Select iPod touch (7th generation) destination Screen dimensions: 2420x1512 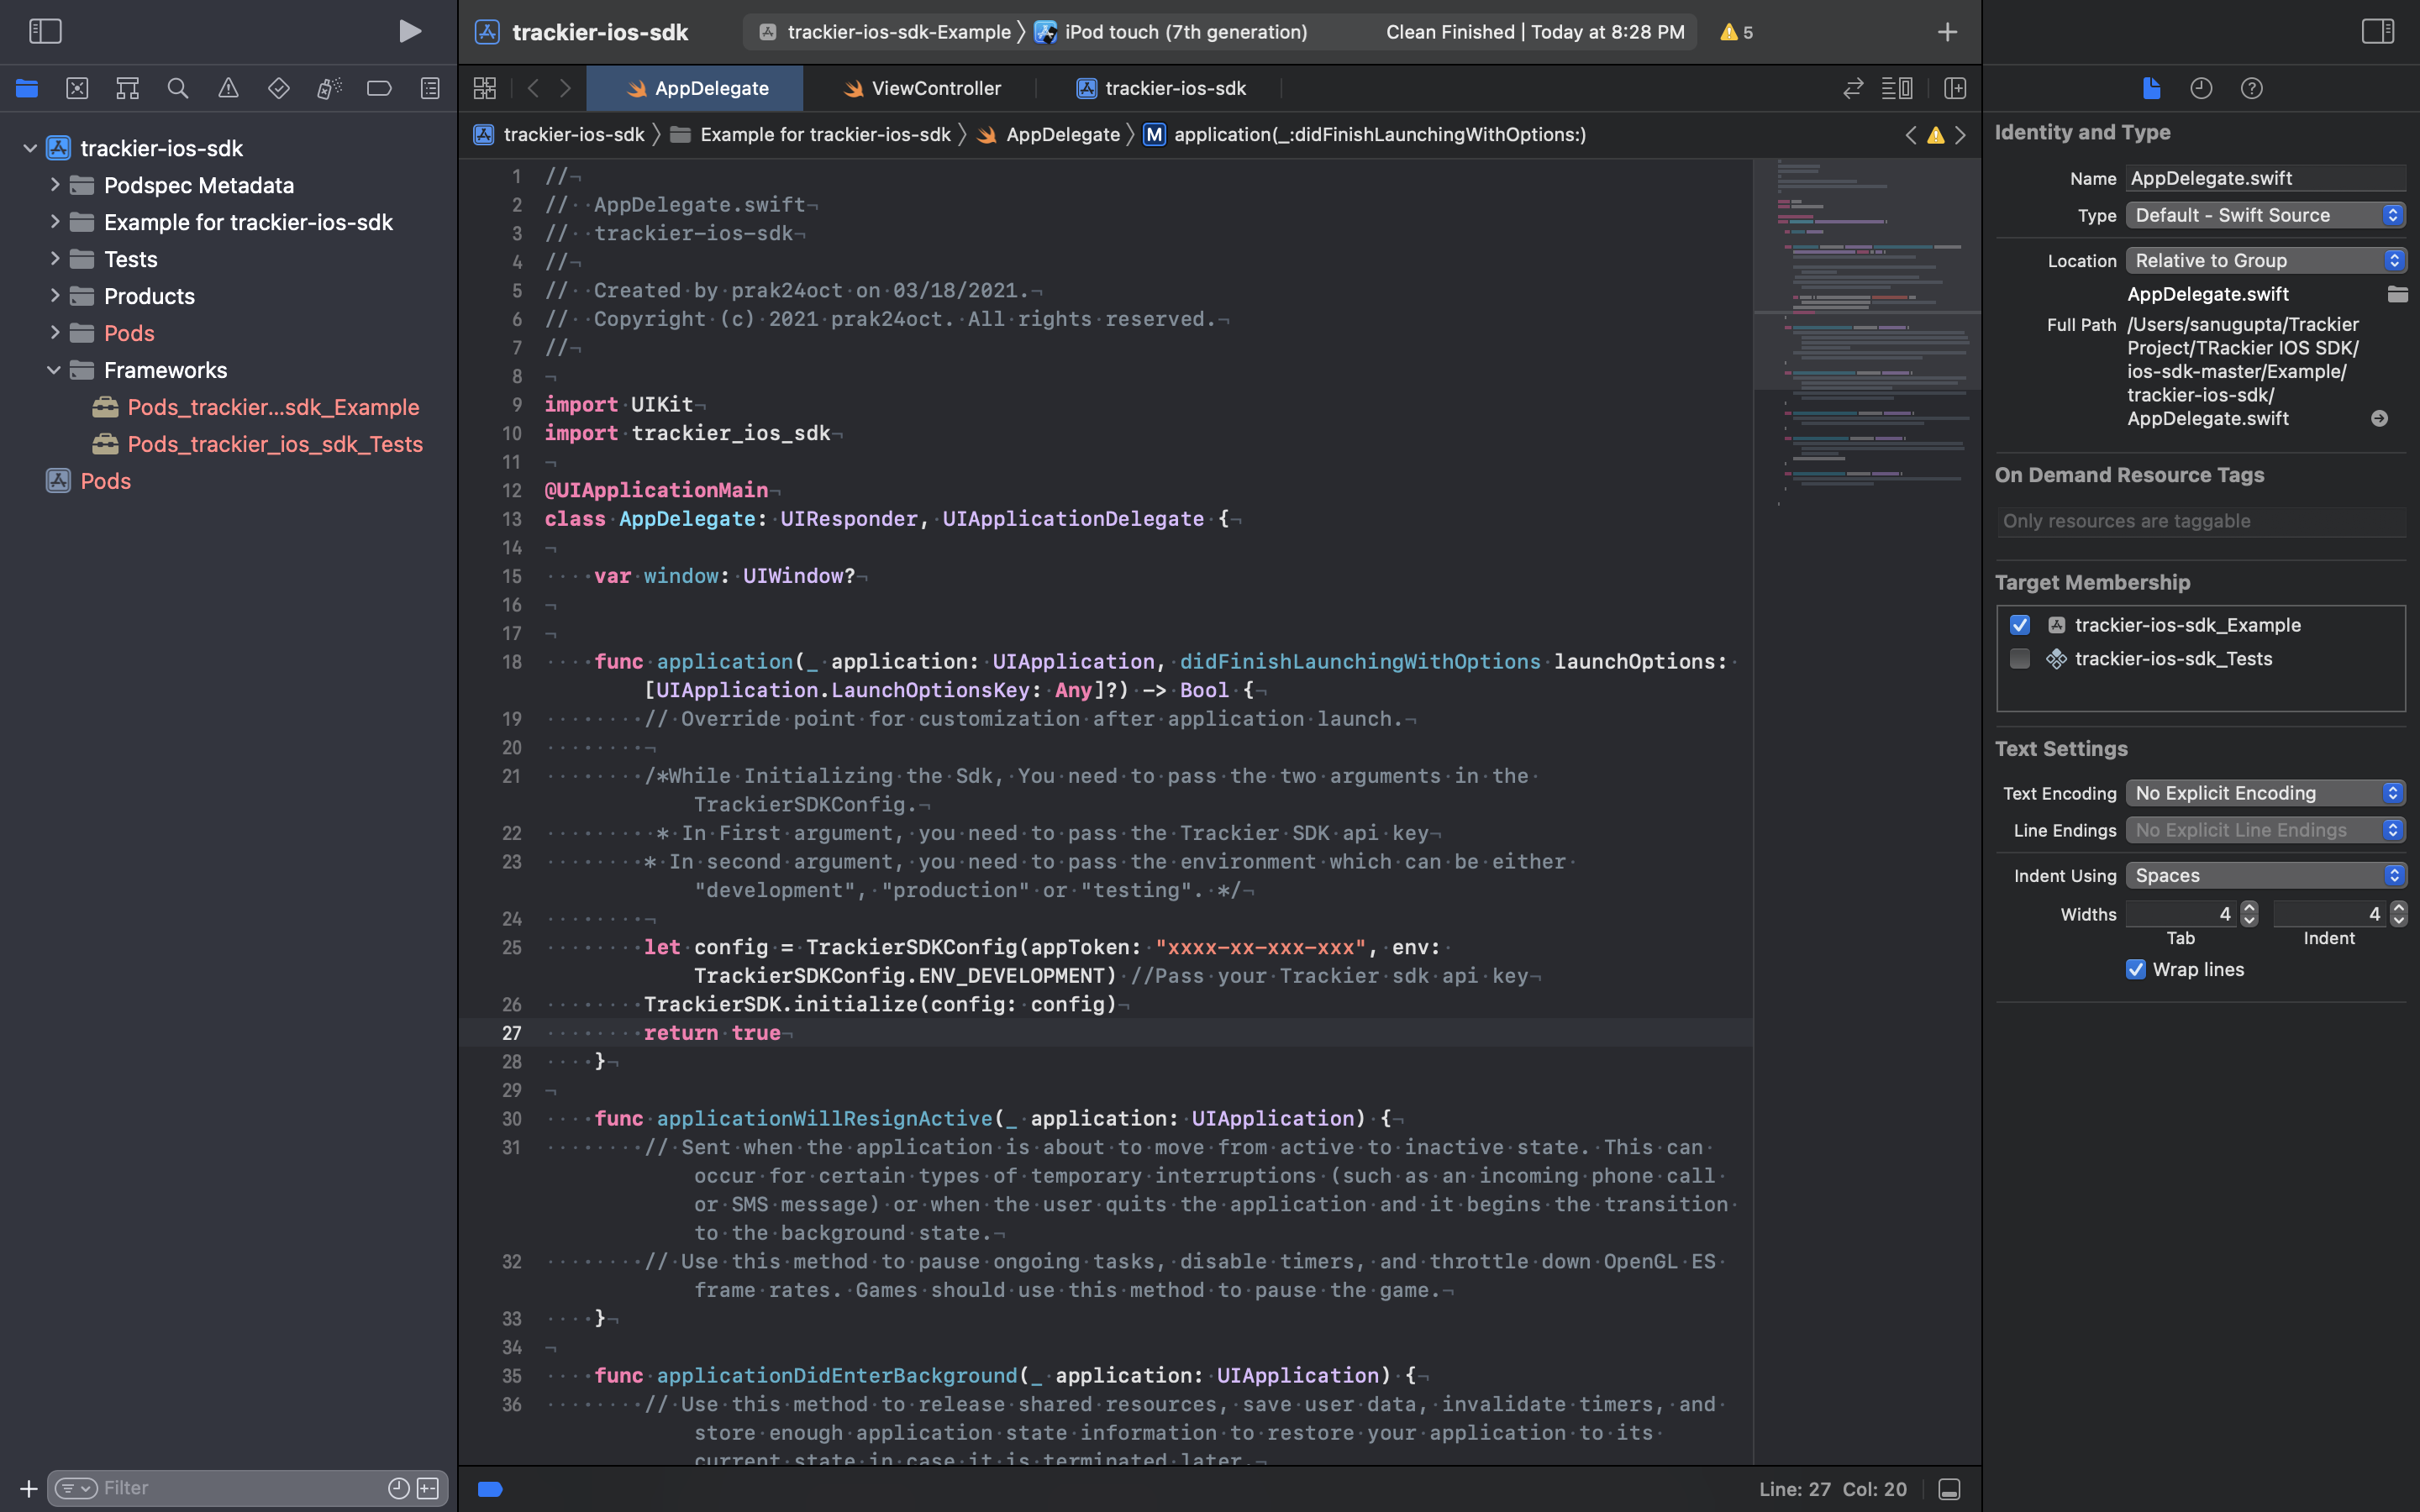pyautogui.click(x=1171, y=32)
